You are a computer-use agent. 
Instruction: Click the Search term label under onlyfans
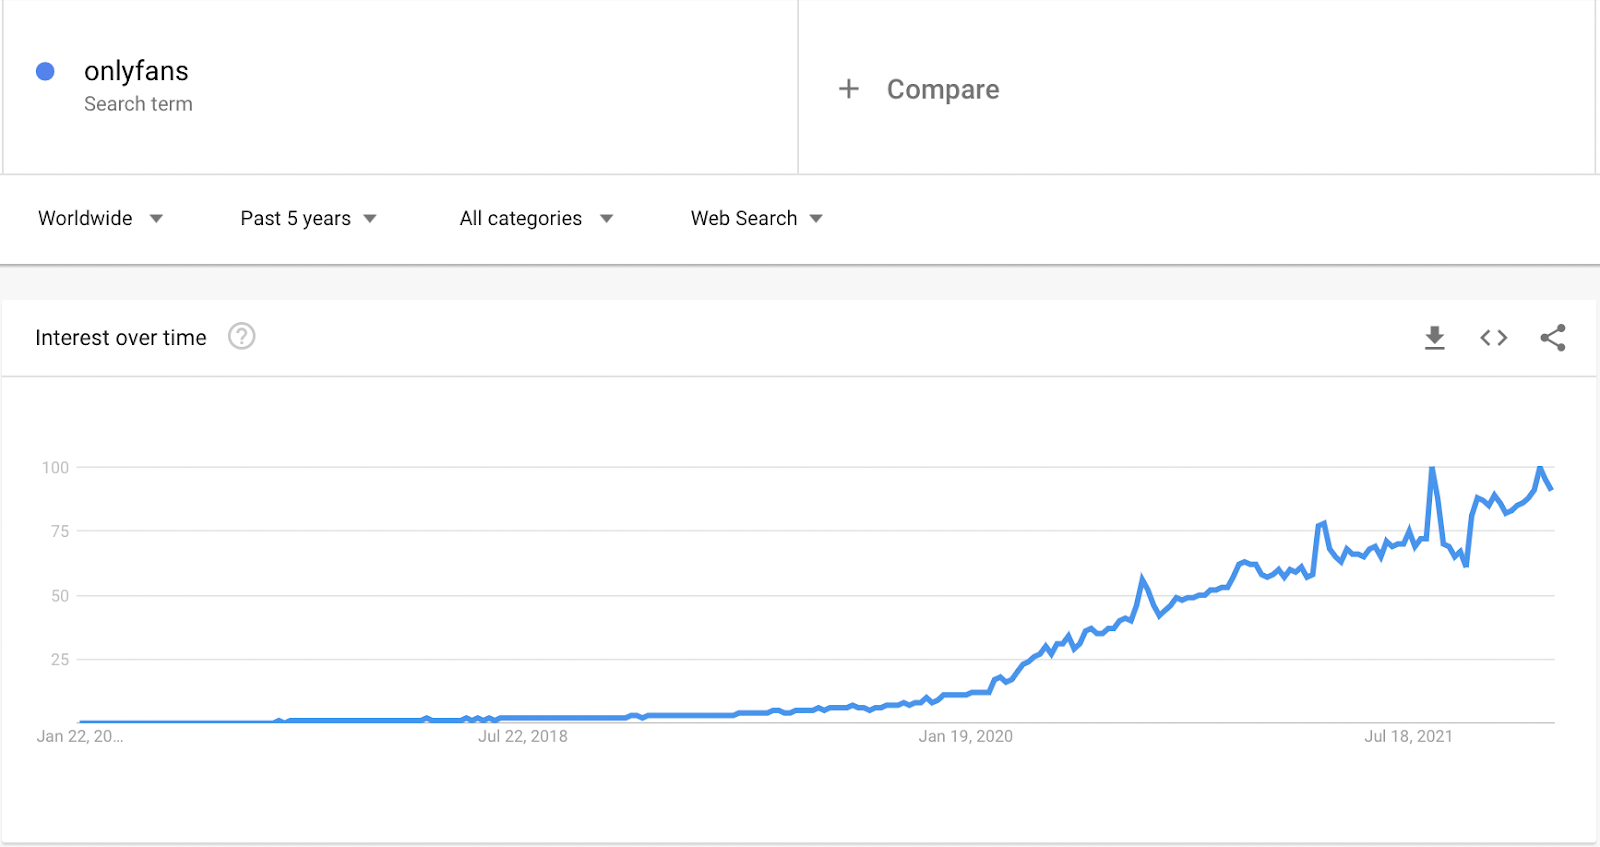pyautogui.click(x=138, y=104)
